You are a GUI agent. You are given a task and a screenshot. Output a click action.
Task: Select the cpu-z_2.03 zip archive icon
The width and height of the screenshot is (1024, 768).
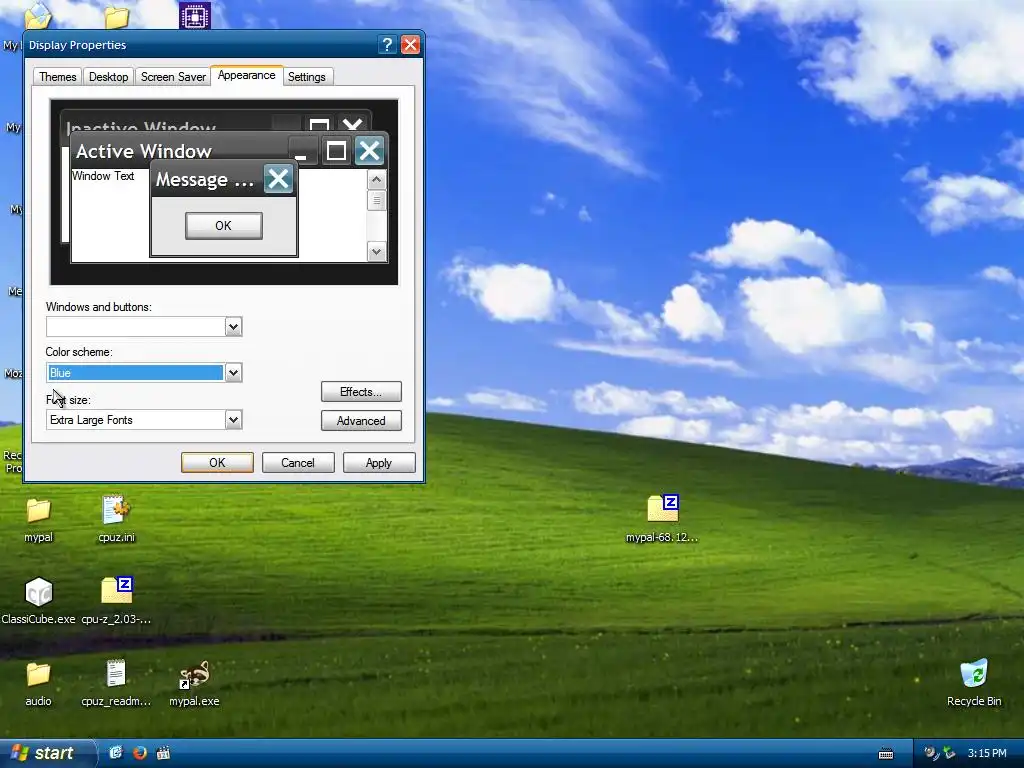pos(116,590)
